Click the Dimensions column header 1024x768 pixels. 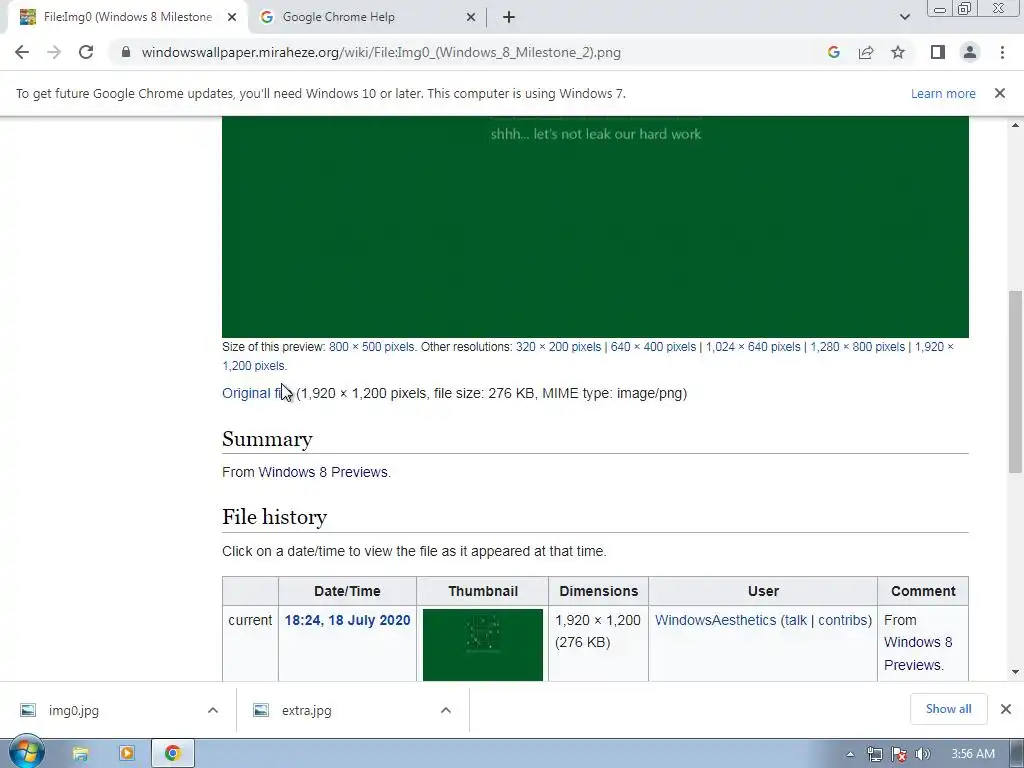click(599, 591)
